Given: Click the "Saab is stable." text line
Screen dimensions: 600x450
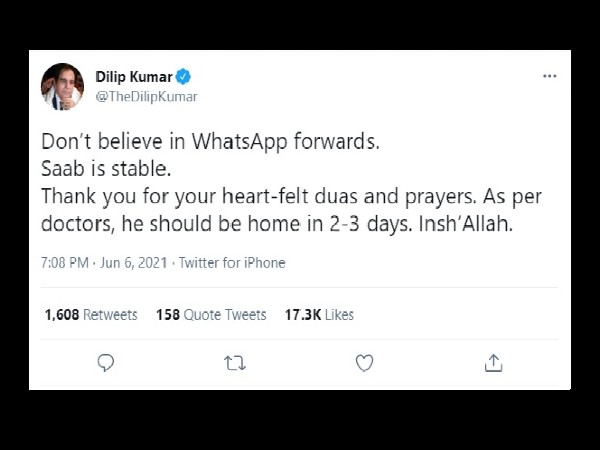Looking at the screenshot, I should (x=106, y=169).
